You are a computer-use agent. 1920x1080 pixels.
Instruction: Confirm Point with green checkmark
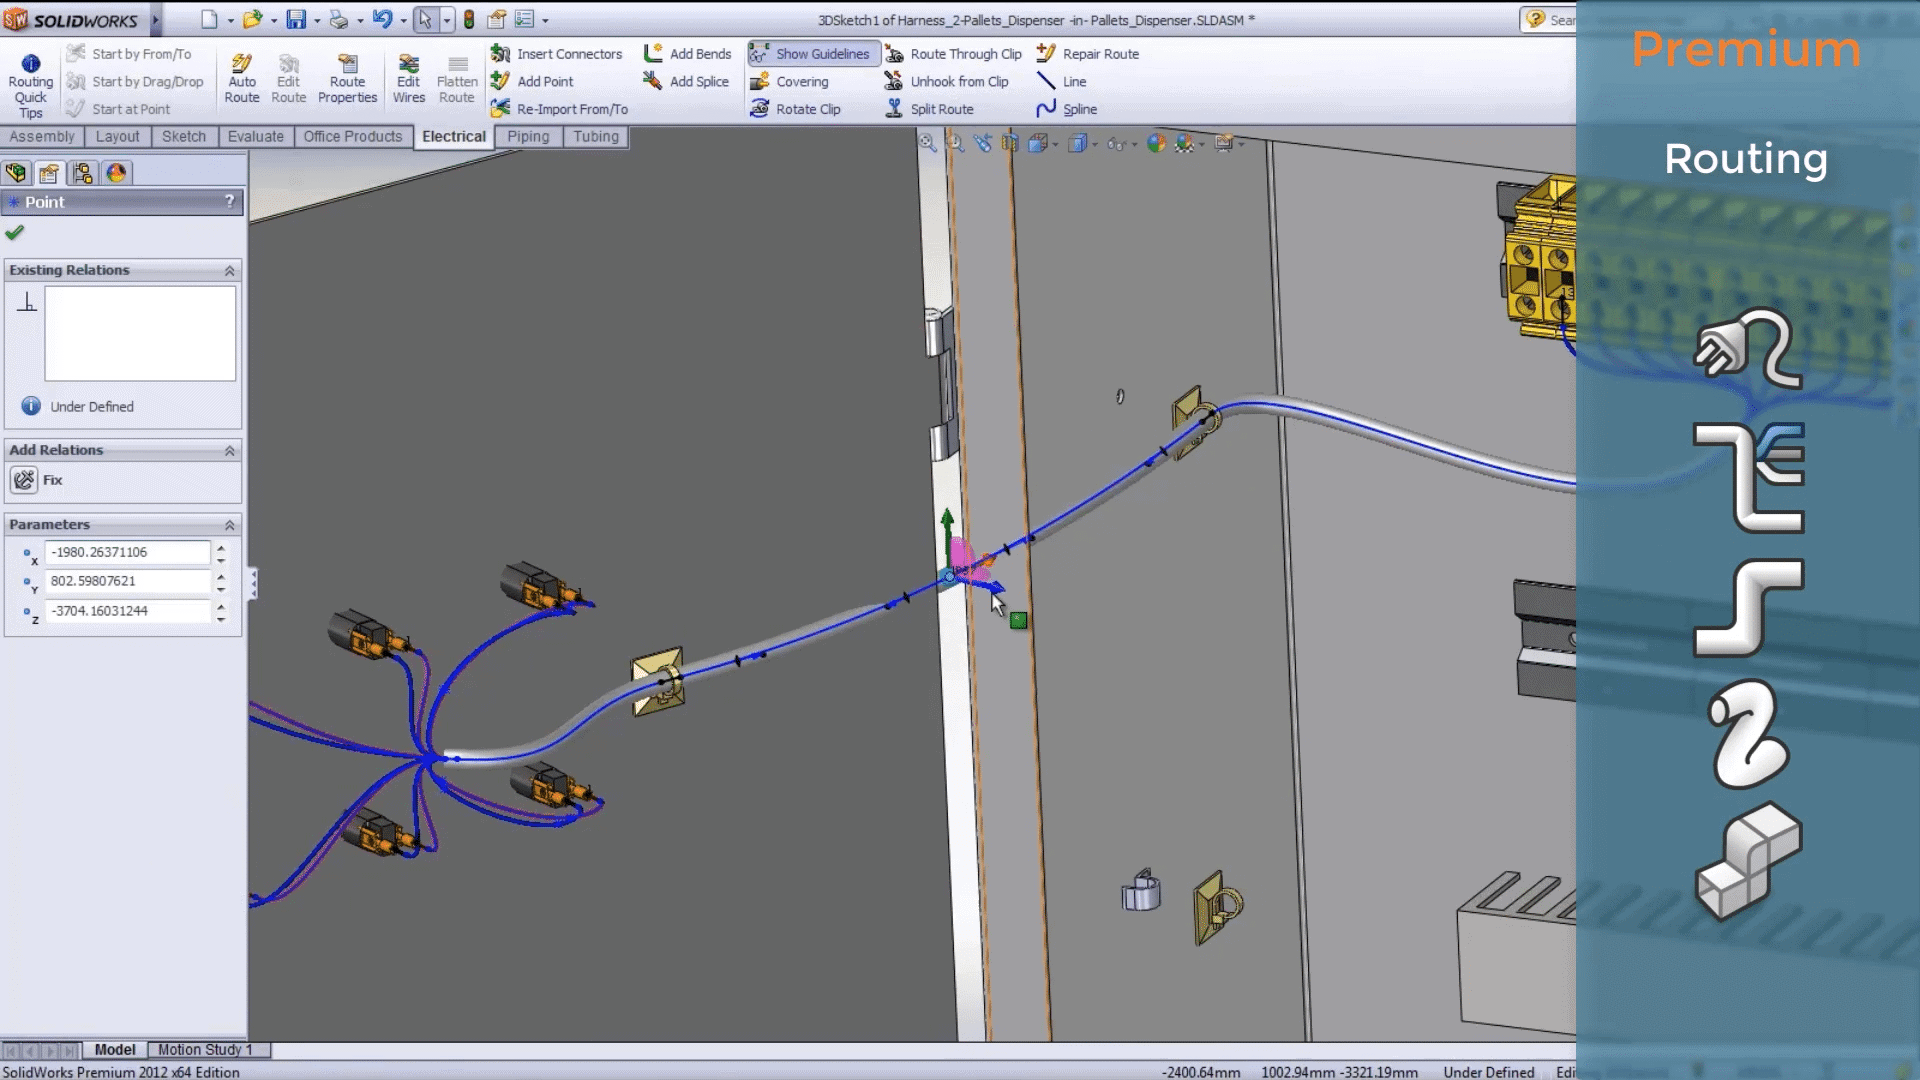(14, 233)
